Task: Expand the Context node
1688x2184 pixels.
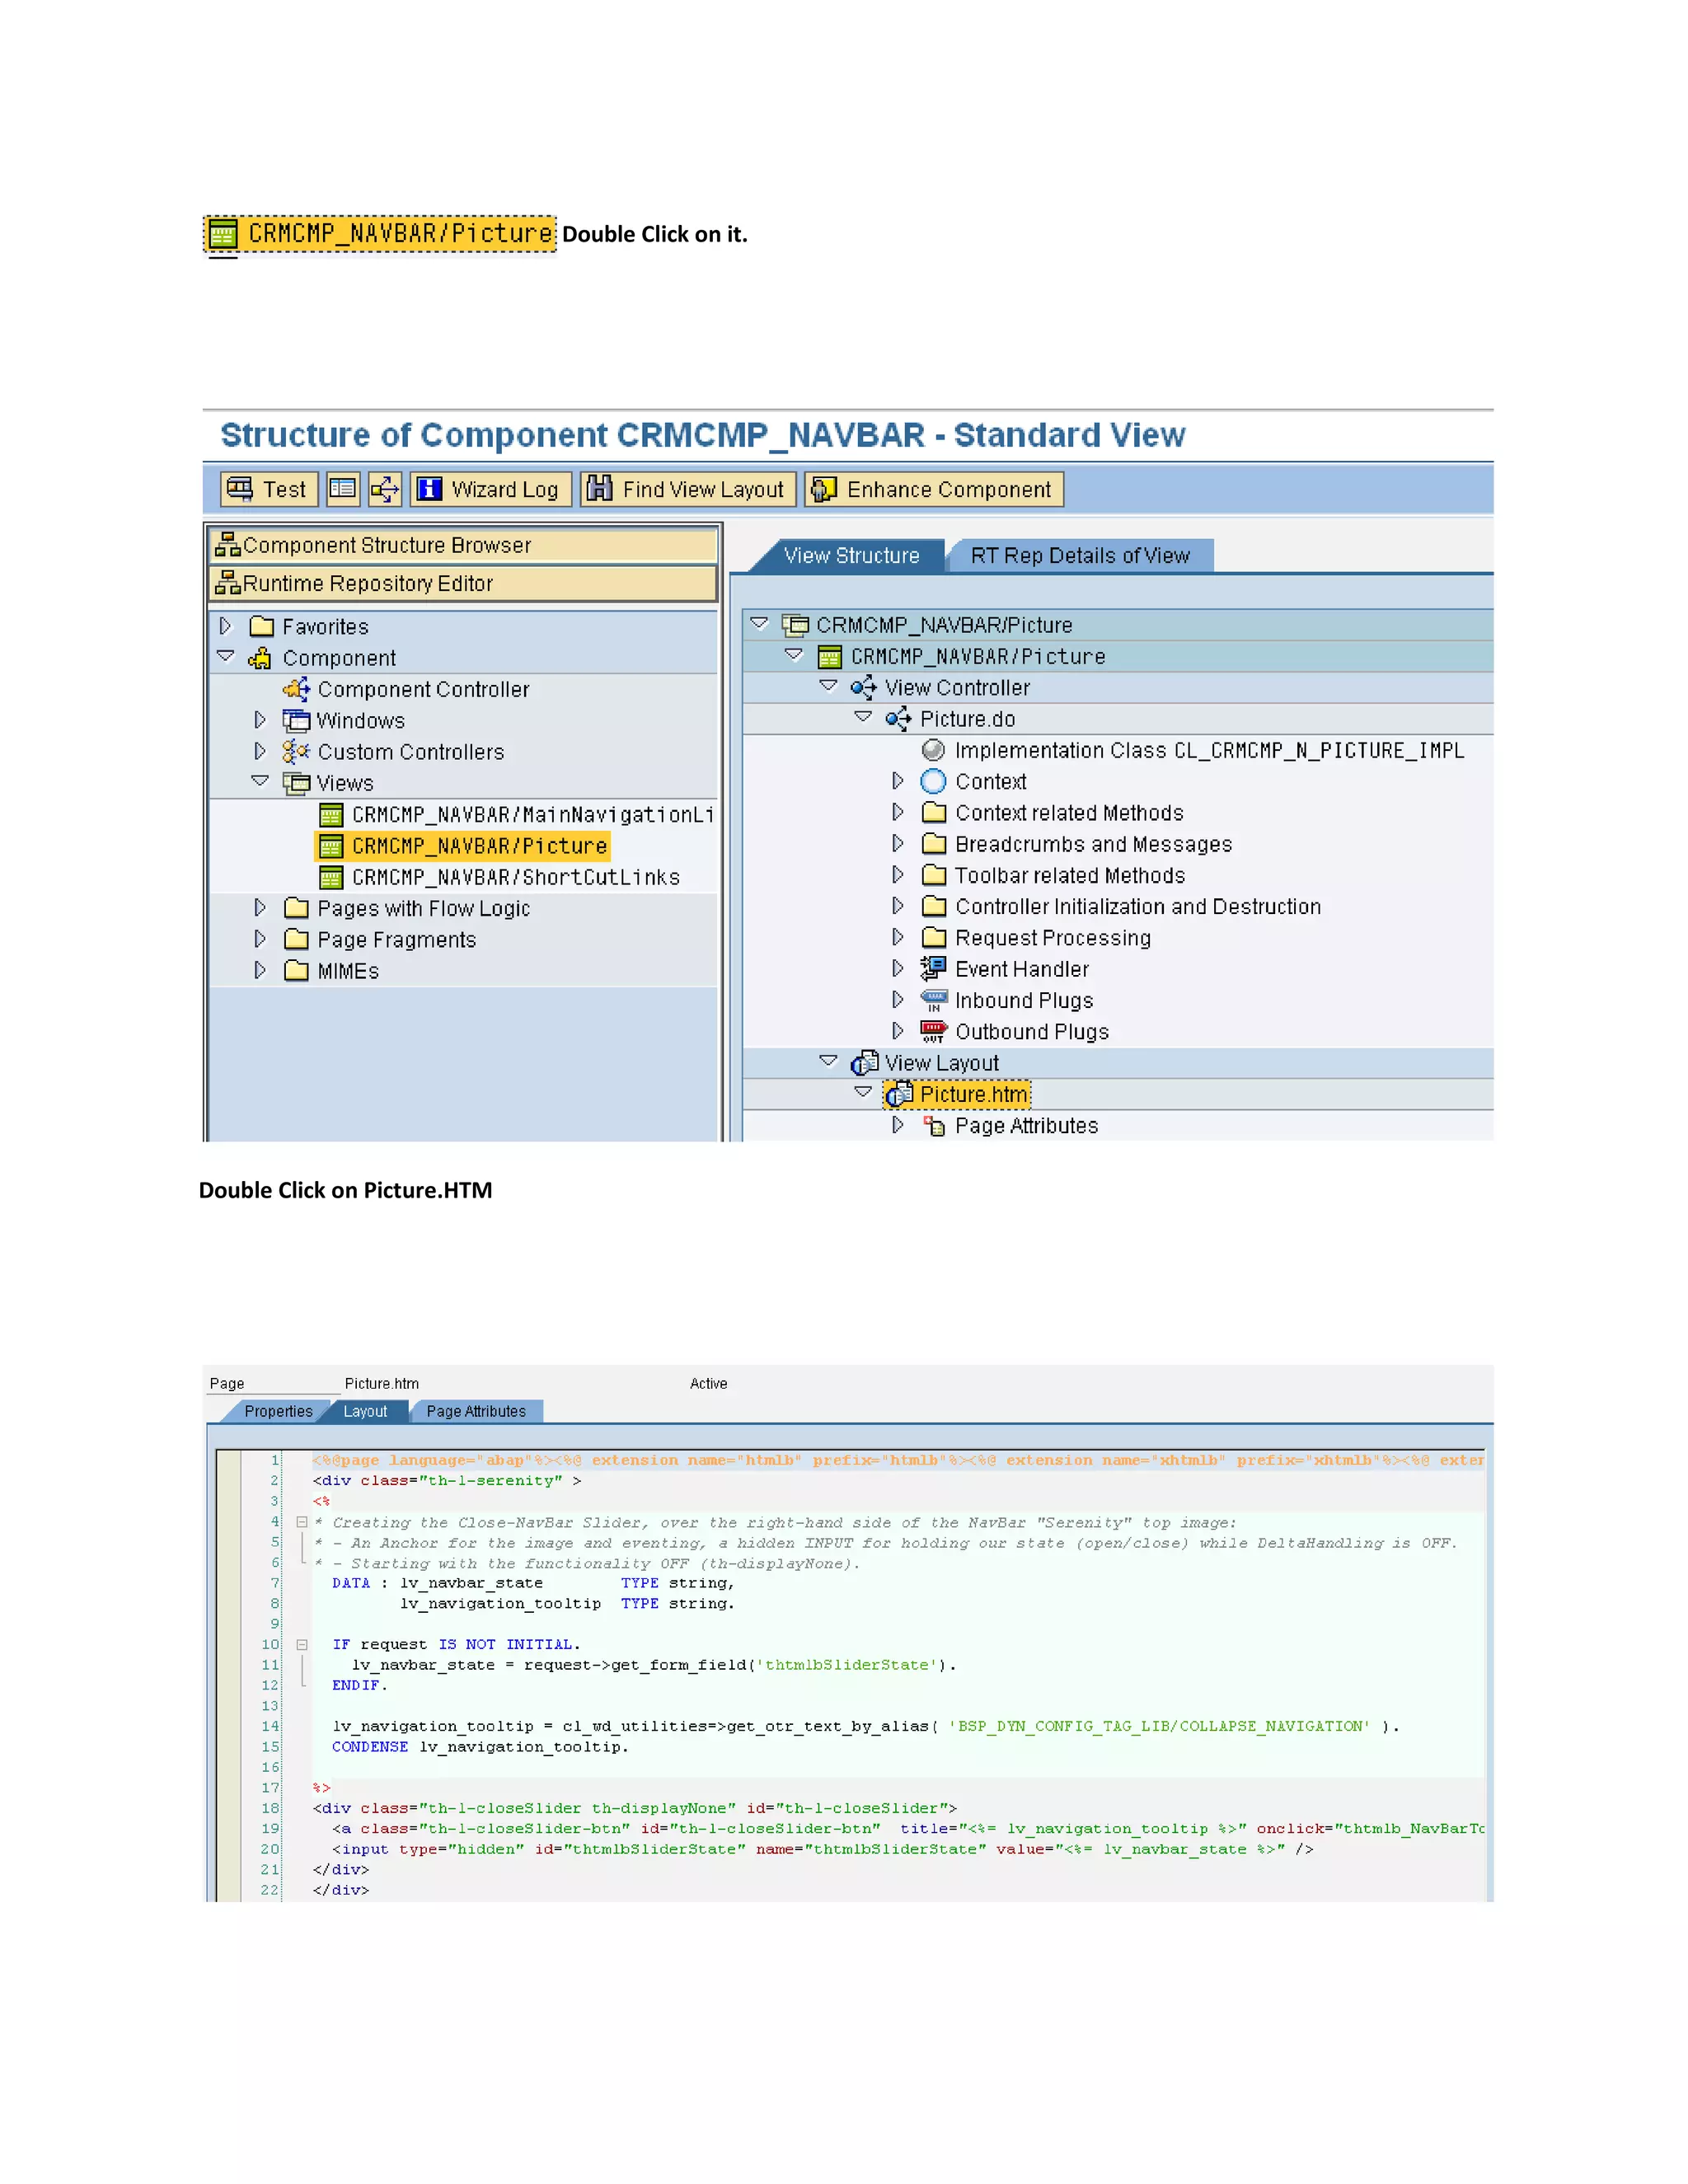Action: tap(898, 781)
